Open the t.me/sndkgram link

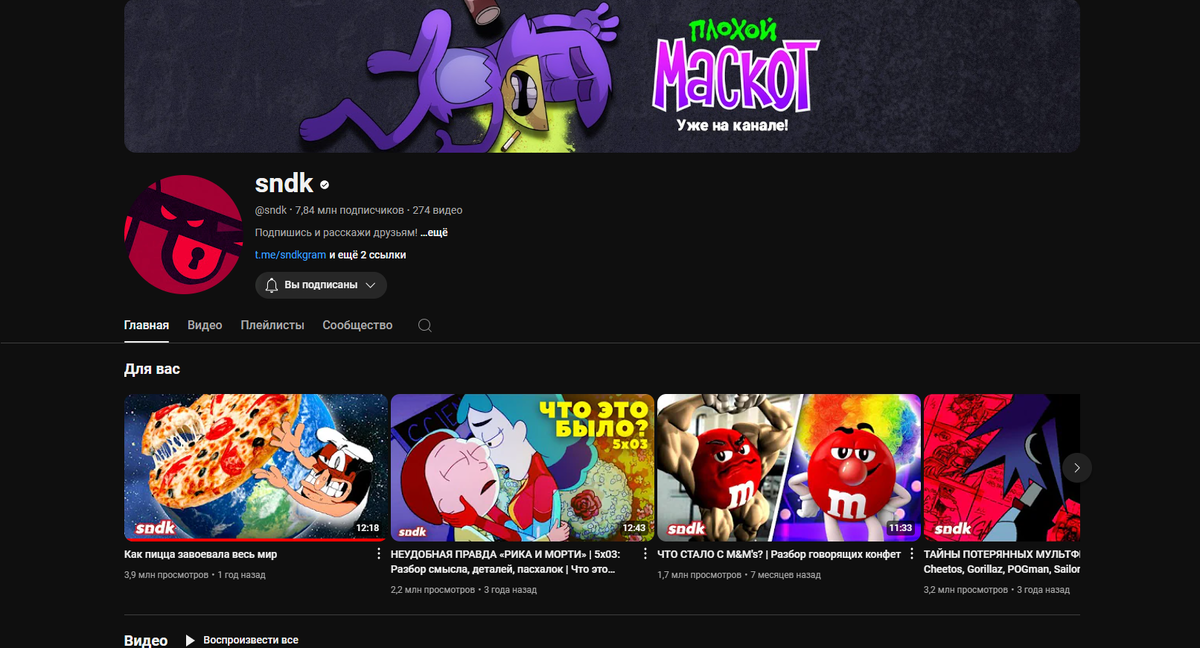click(x=290, y=255)
